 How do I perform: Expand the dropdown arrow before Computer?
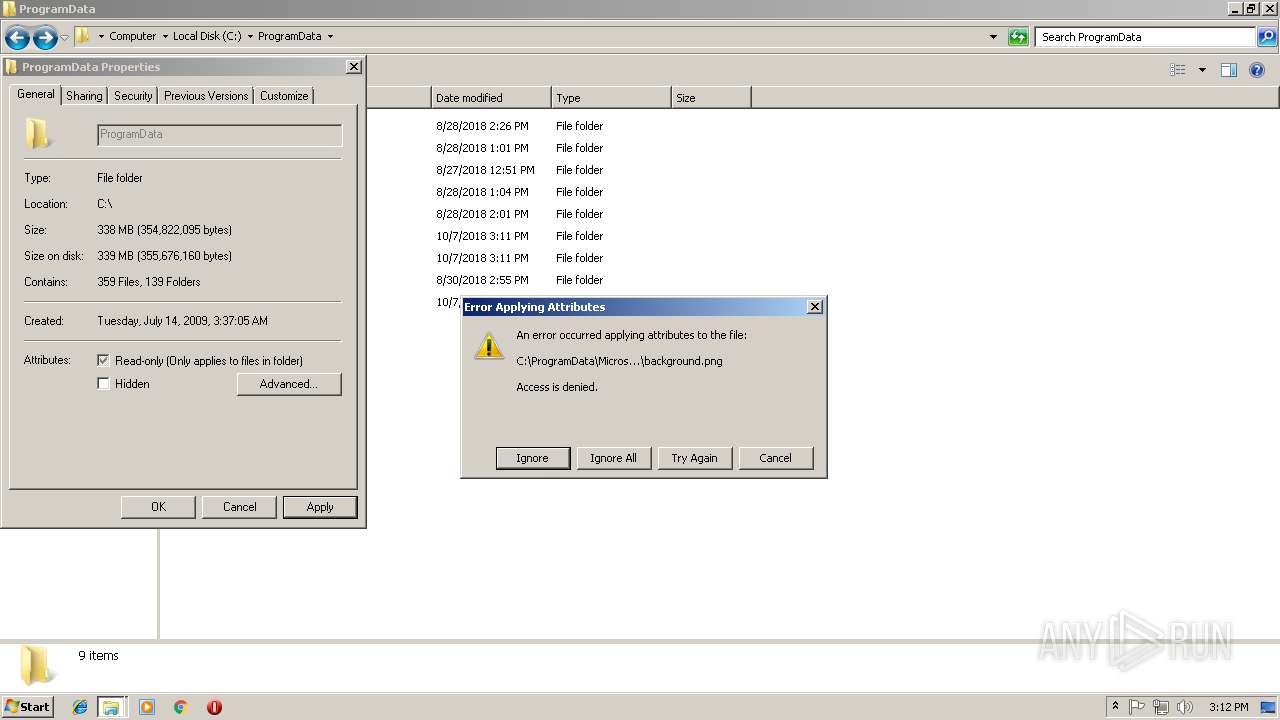point(101,37)
